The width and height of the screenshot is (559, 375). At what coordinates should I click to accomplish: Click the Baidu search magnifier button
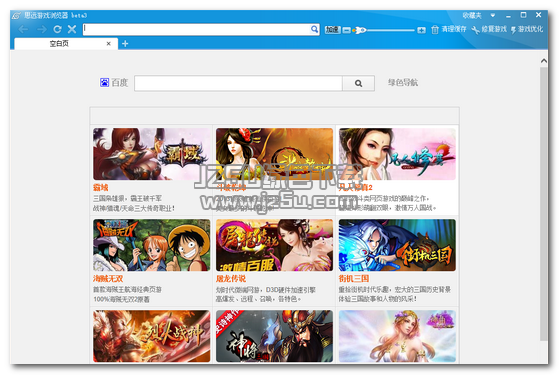(x=358, y=83)
